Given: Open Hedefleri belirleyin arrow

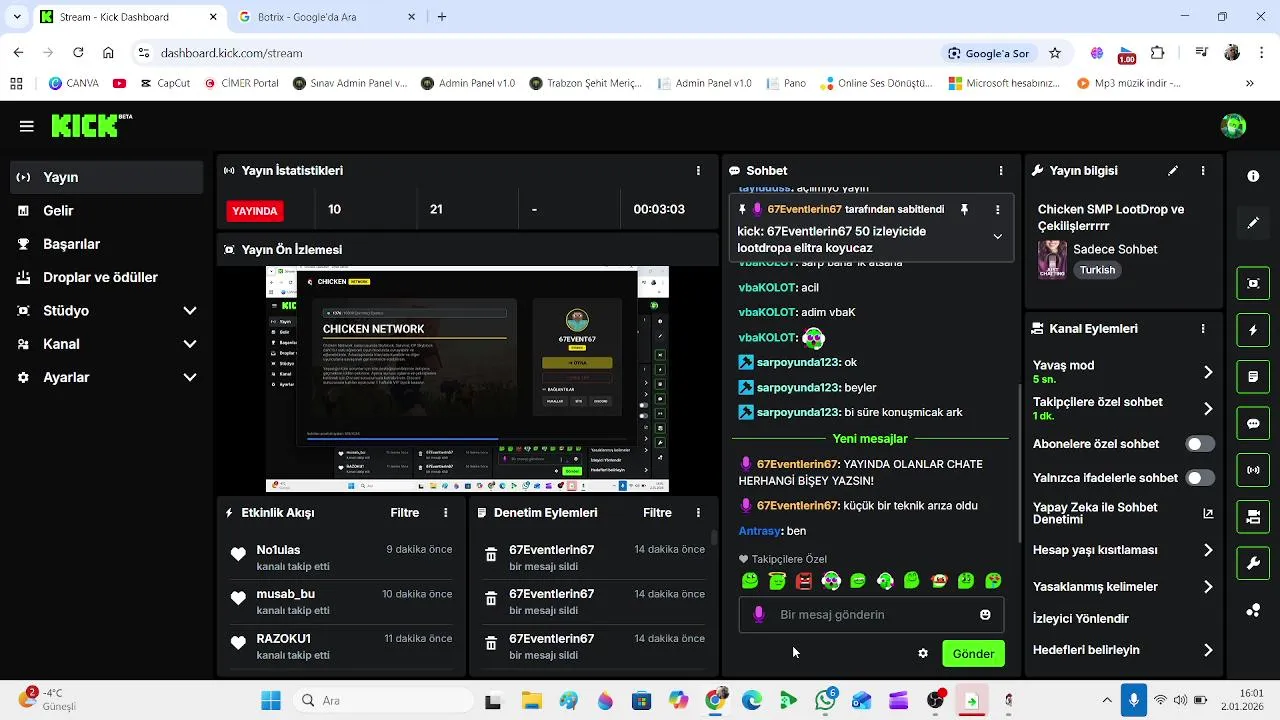Looking at the screenshot, I should [1208, 650].
